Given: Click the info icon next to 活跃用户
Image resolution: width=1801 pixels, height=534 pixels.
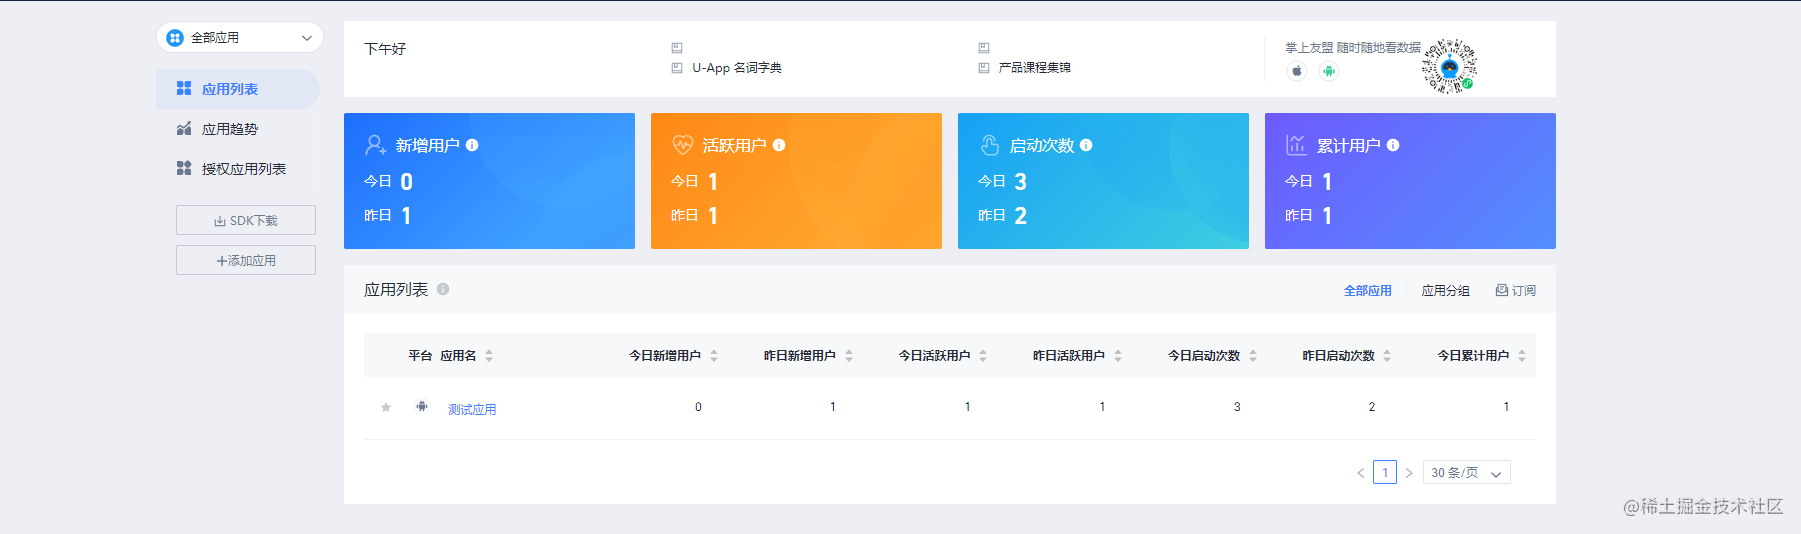Looking at the screenshot, I should coord(779,145).
